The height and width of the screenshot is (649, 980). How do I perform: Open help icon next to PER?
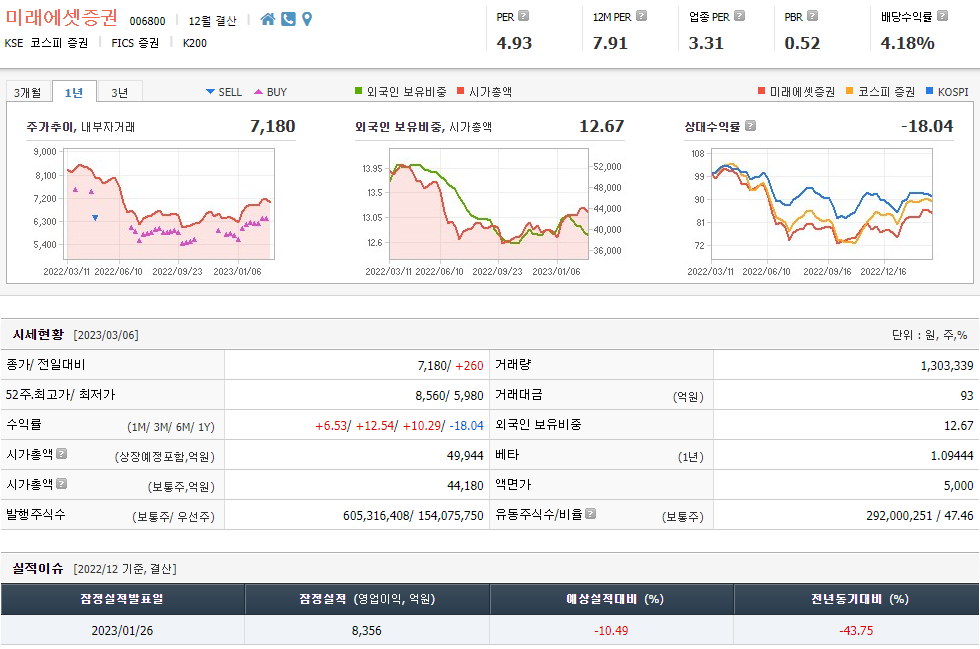(x=524, y=16)
